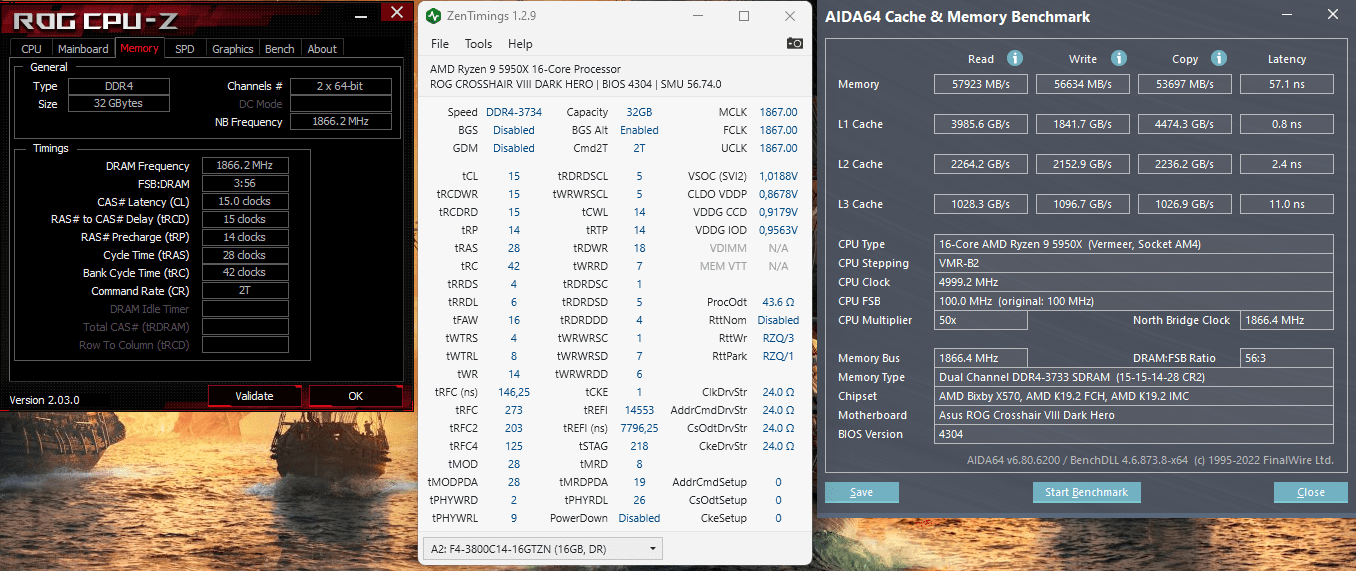Click the CPU Stepping VMR-B2 field
Screen dimensions: 1356x571
tap(1134, 263)
